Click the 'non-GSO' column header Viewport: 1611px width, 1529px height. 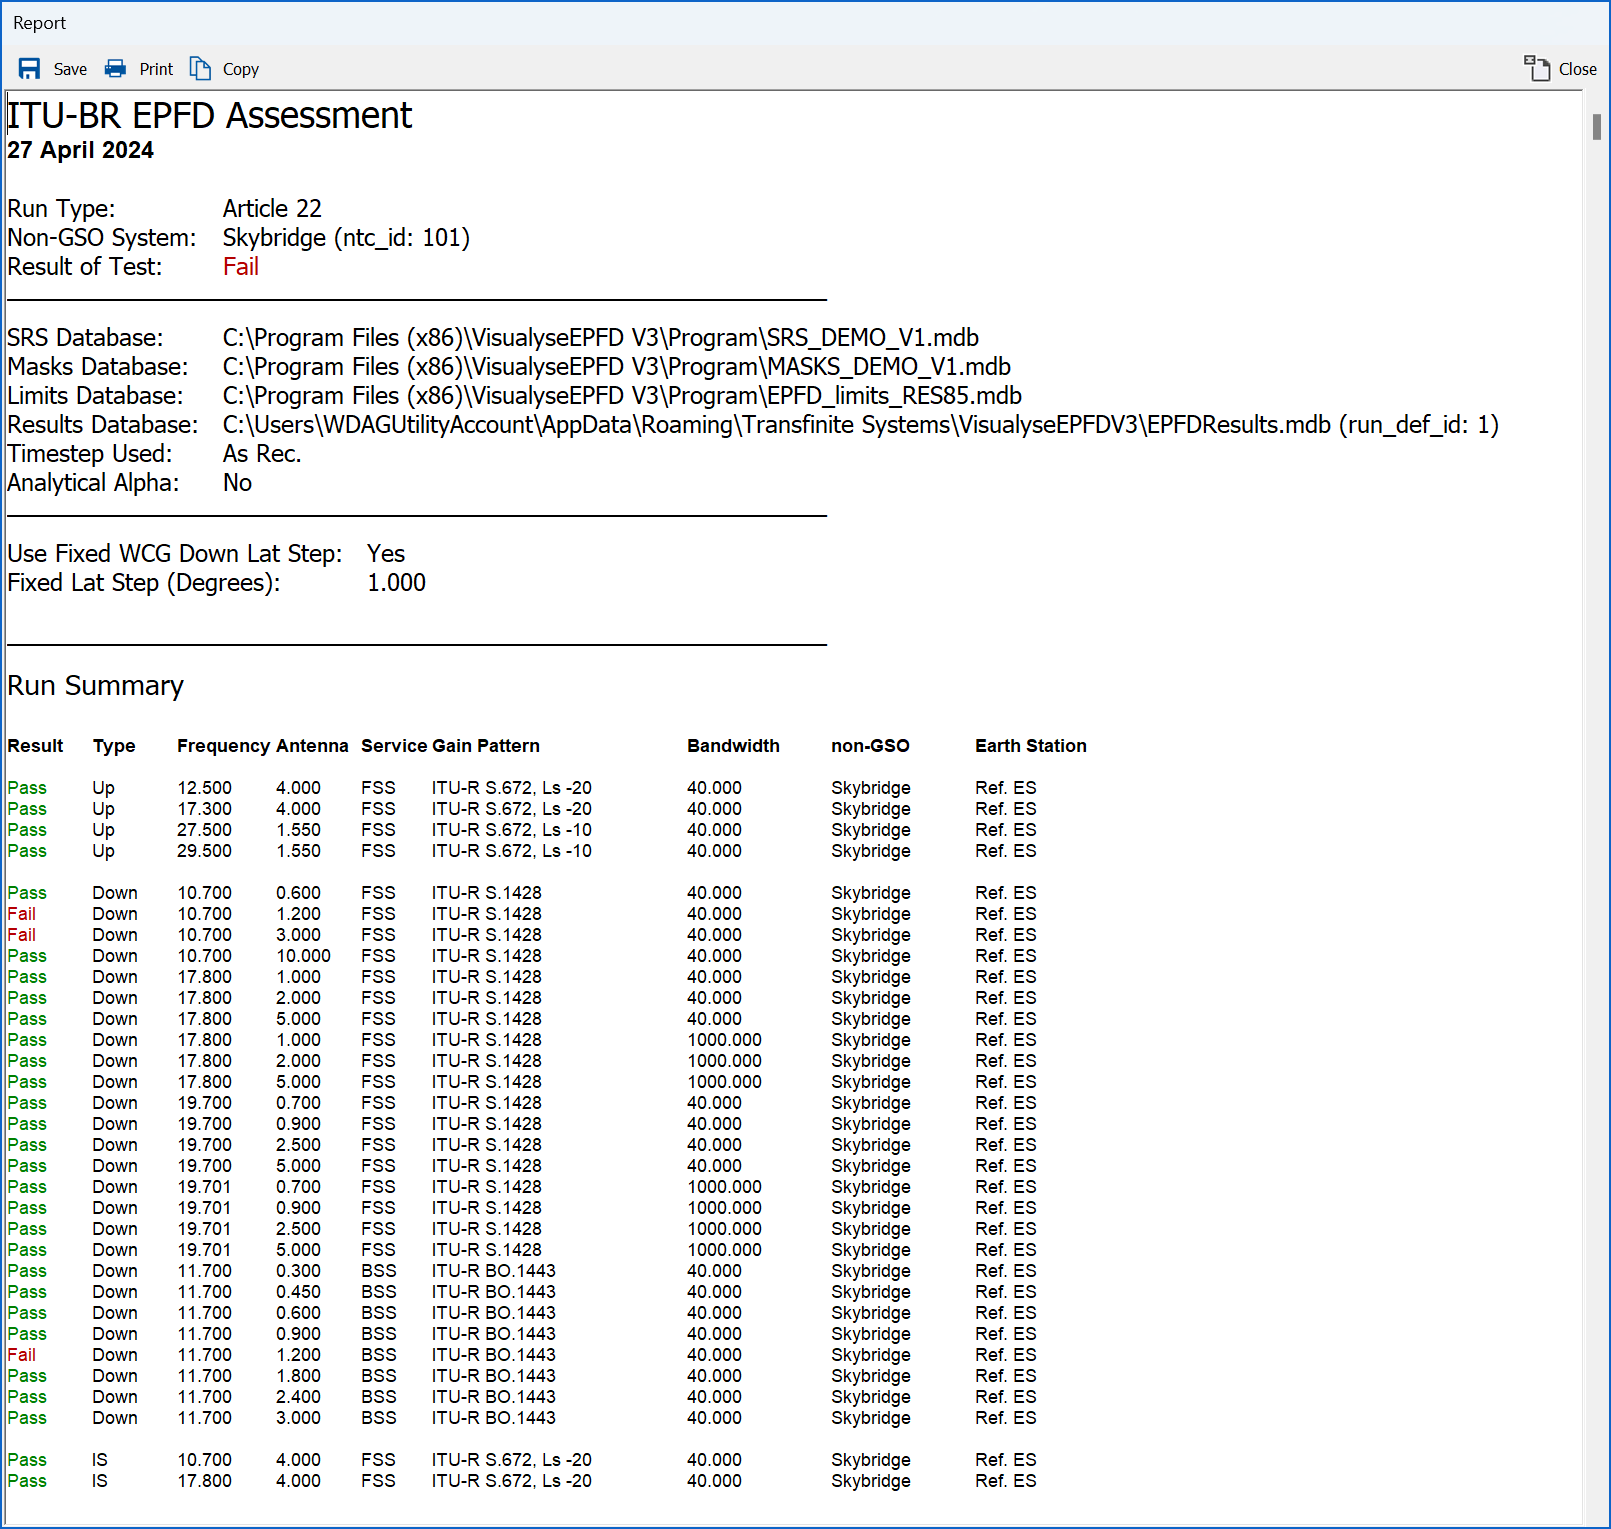(870, 746)
